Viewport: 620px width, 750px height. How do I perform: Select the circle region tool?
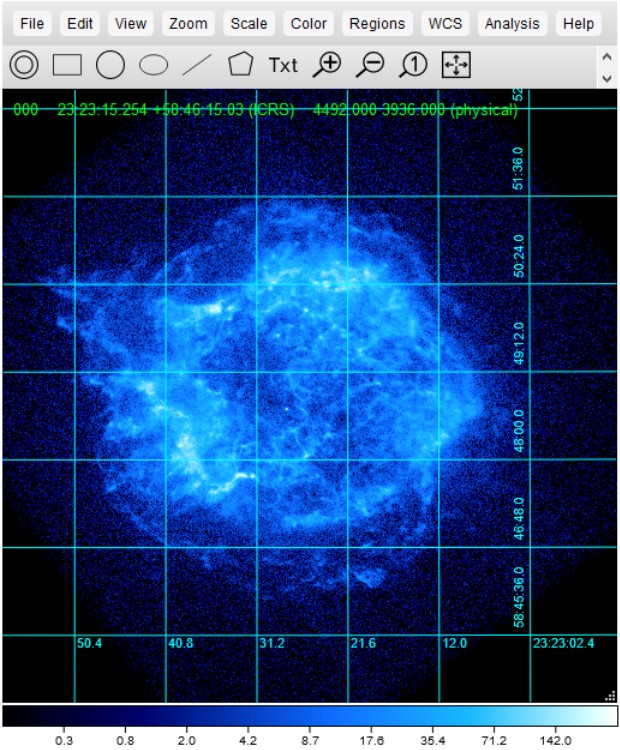tap(110, 65)
